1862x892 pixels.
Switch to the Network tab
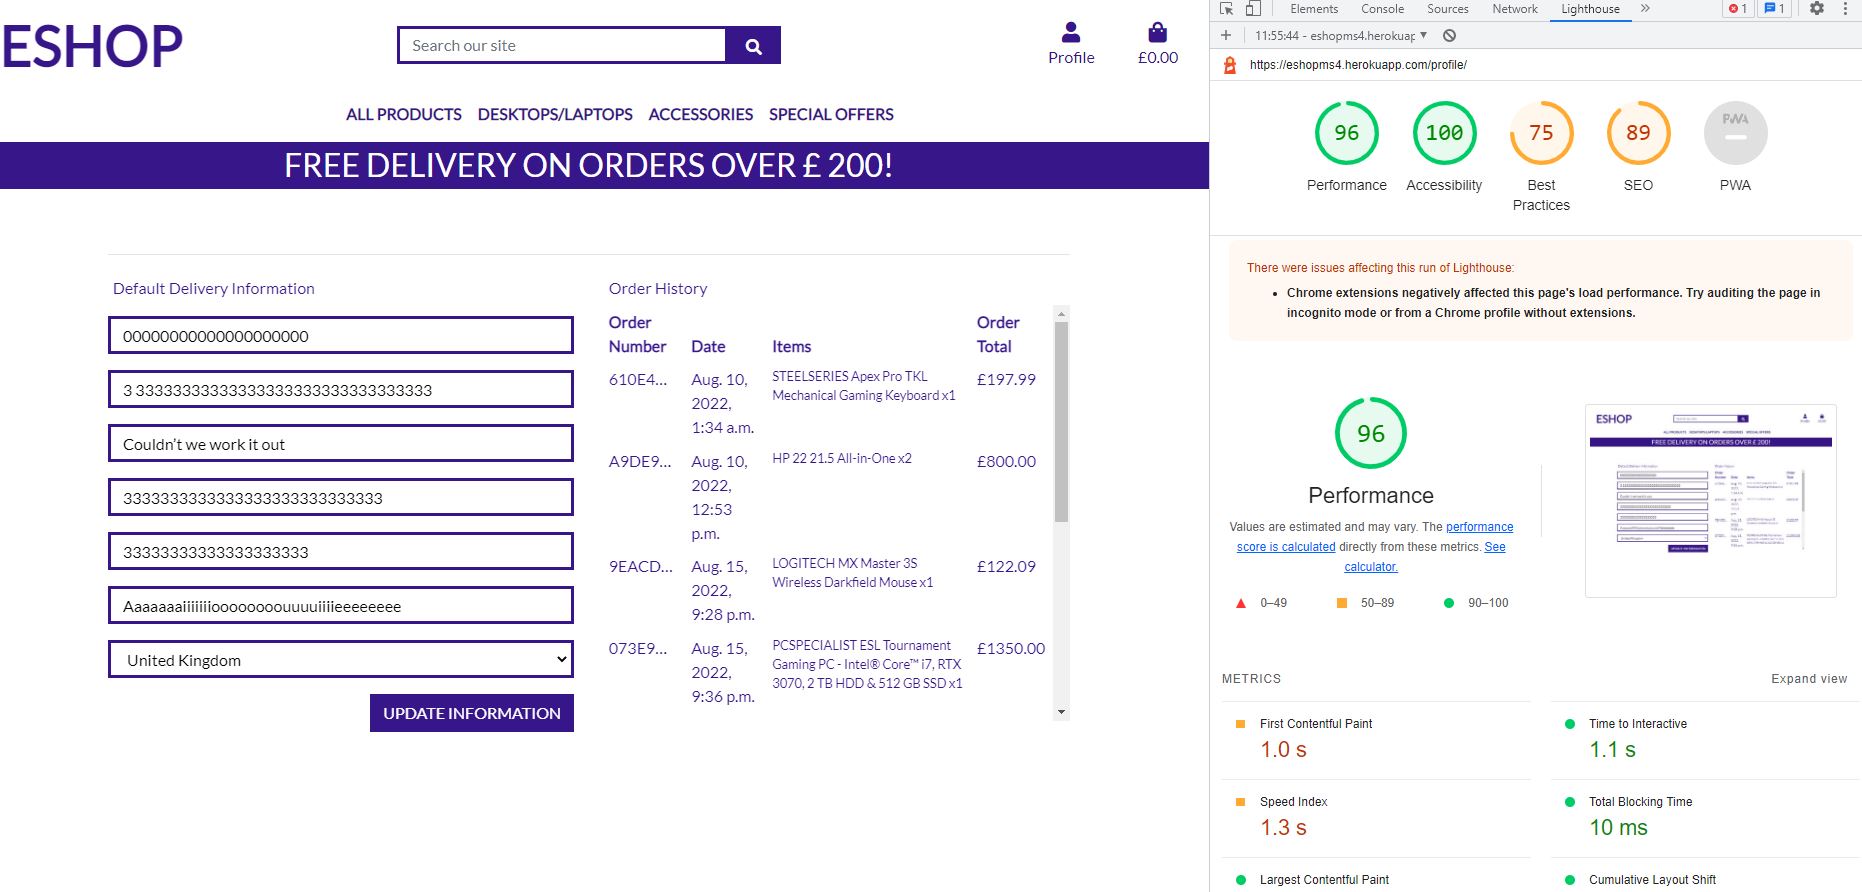[1514, 9]
